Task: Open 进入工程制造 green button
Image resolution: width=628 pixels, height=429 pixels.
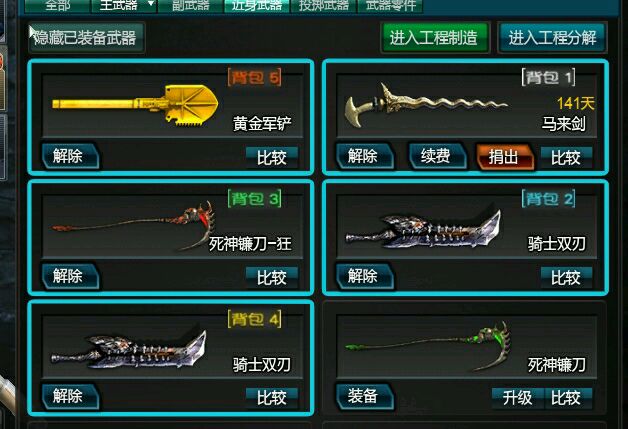Action: 434,38
